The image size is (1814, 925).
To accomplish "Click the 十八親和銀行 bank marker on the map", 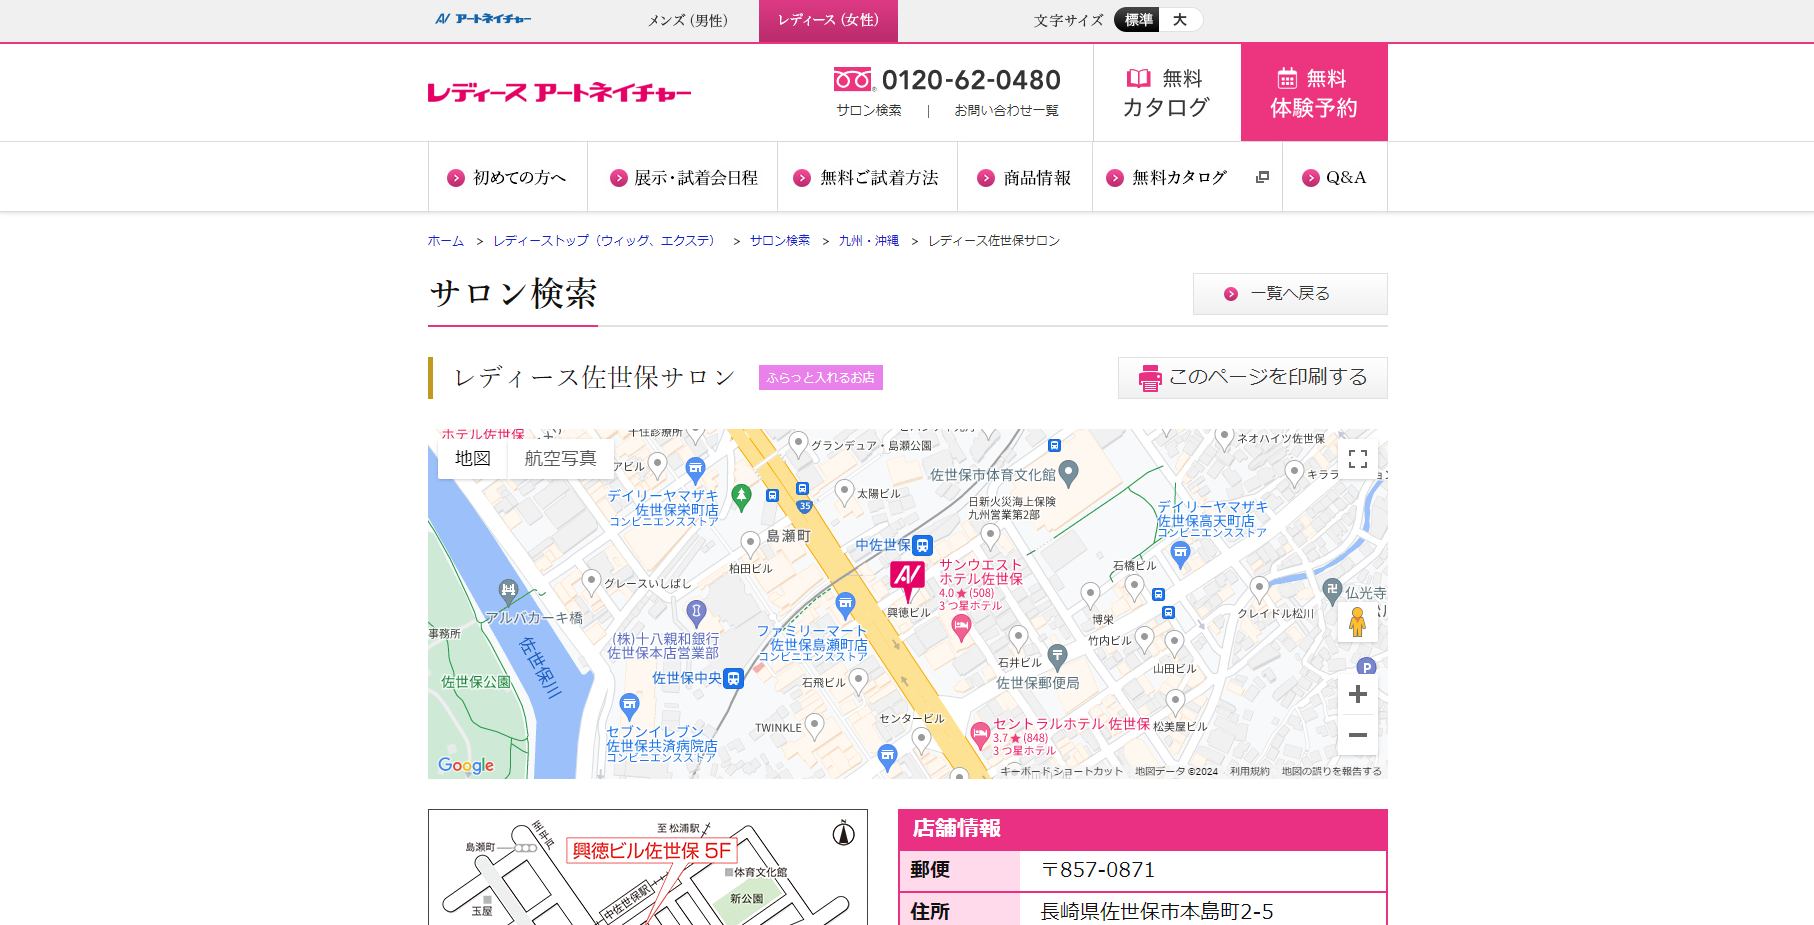I will point(696,611).
